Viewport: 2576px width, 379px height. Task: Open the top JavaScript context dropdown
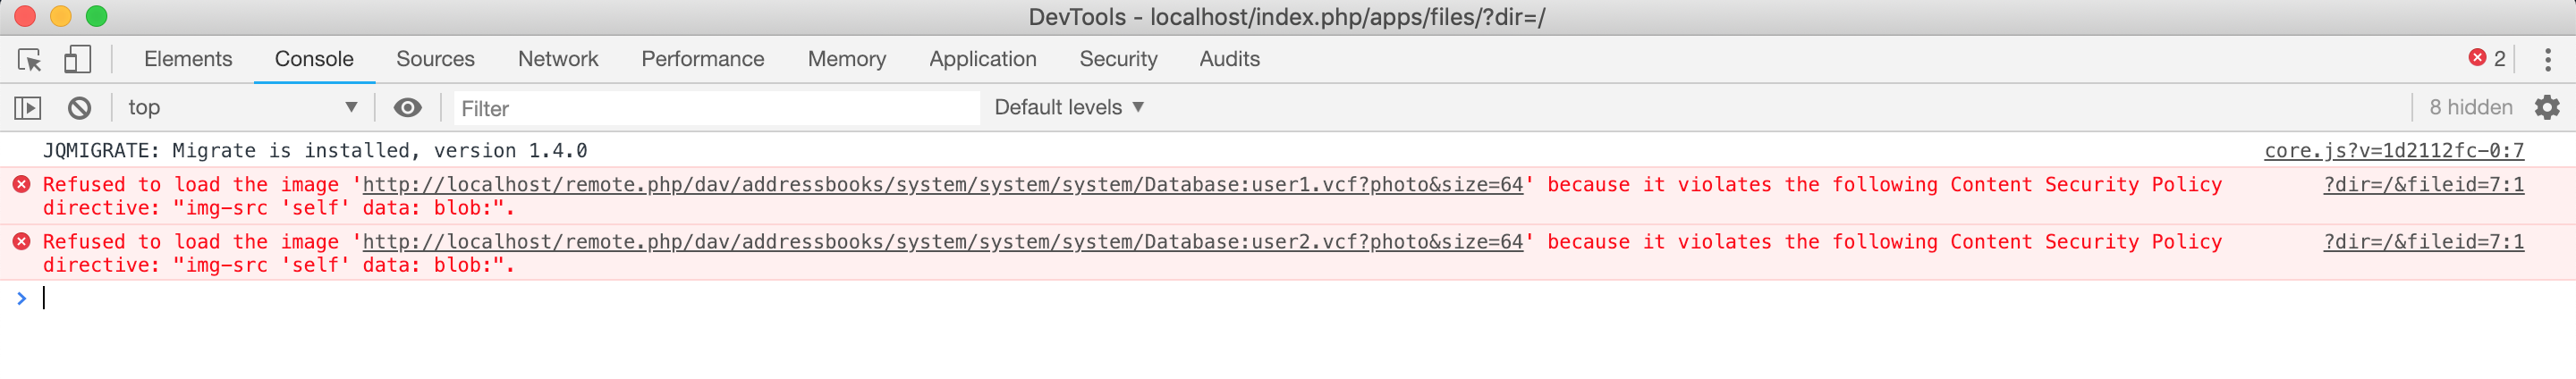coord(240,108)
